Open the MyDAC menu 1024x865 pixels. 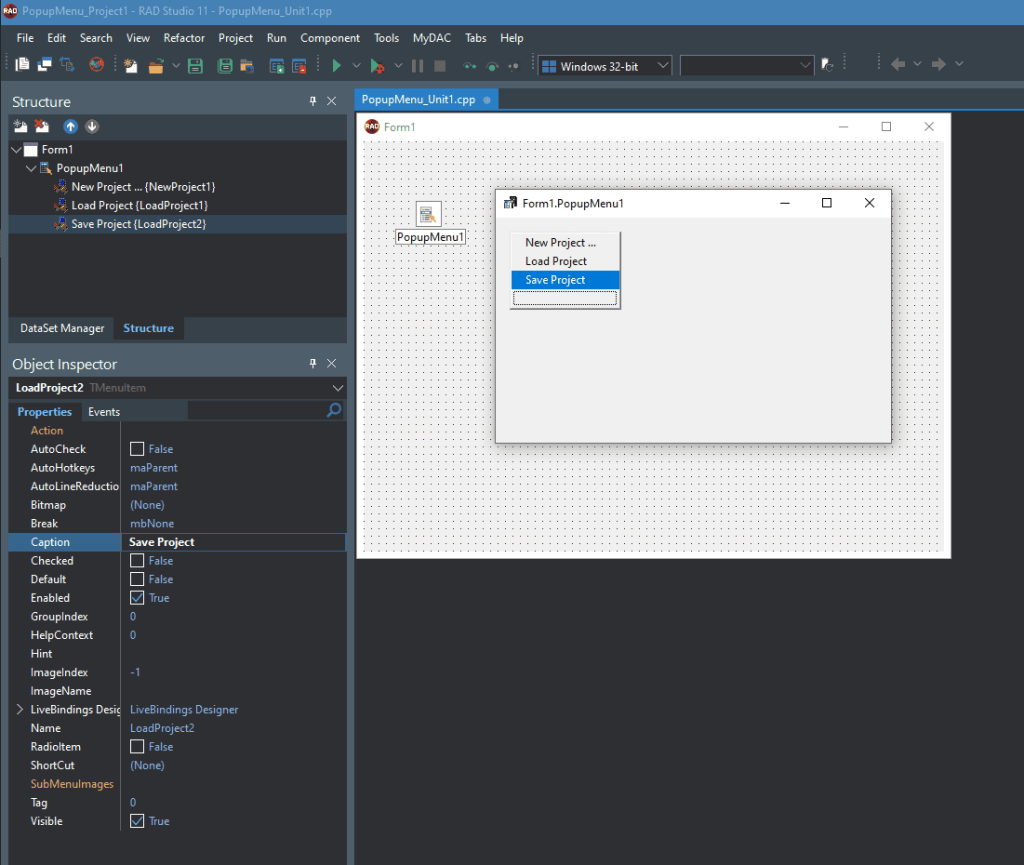coord(432,38)
